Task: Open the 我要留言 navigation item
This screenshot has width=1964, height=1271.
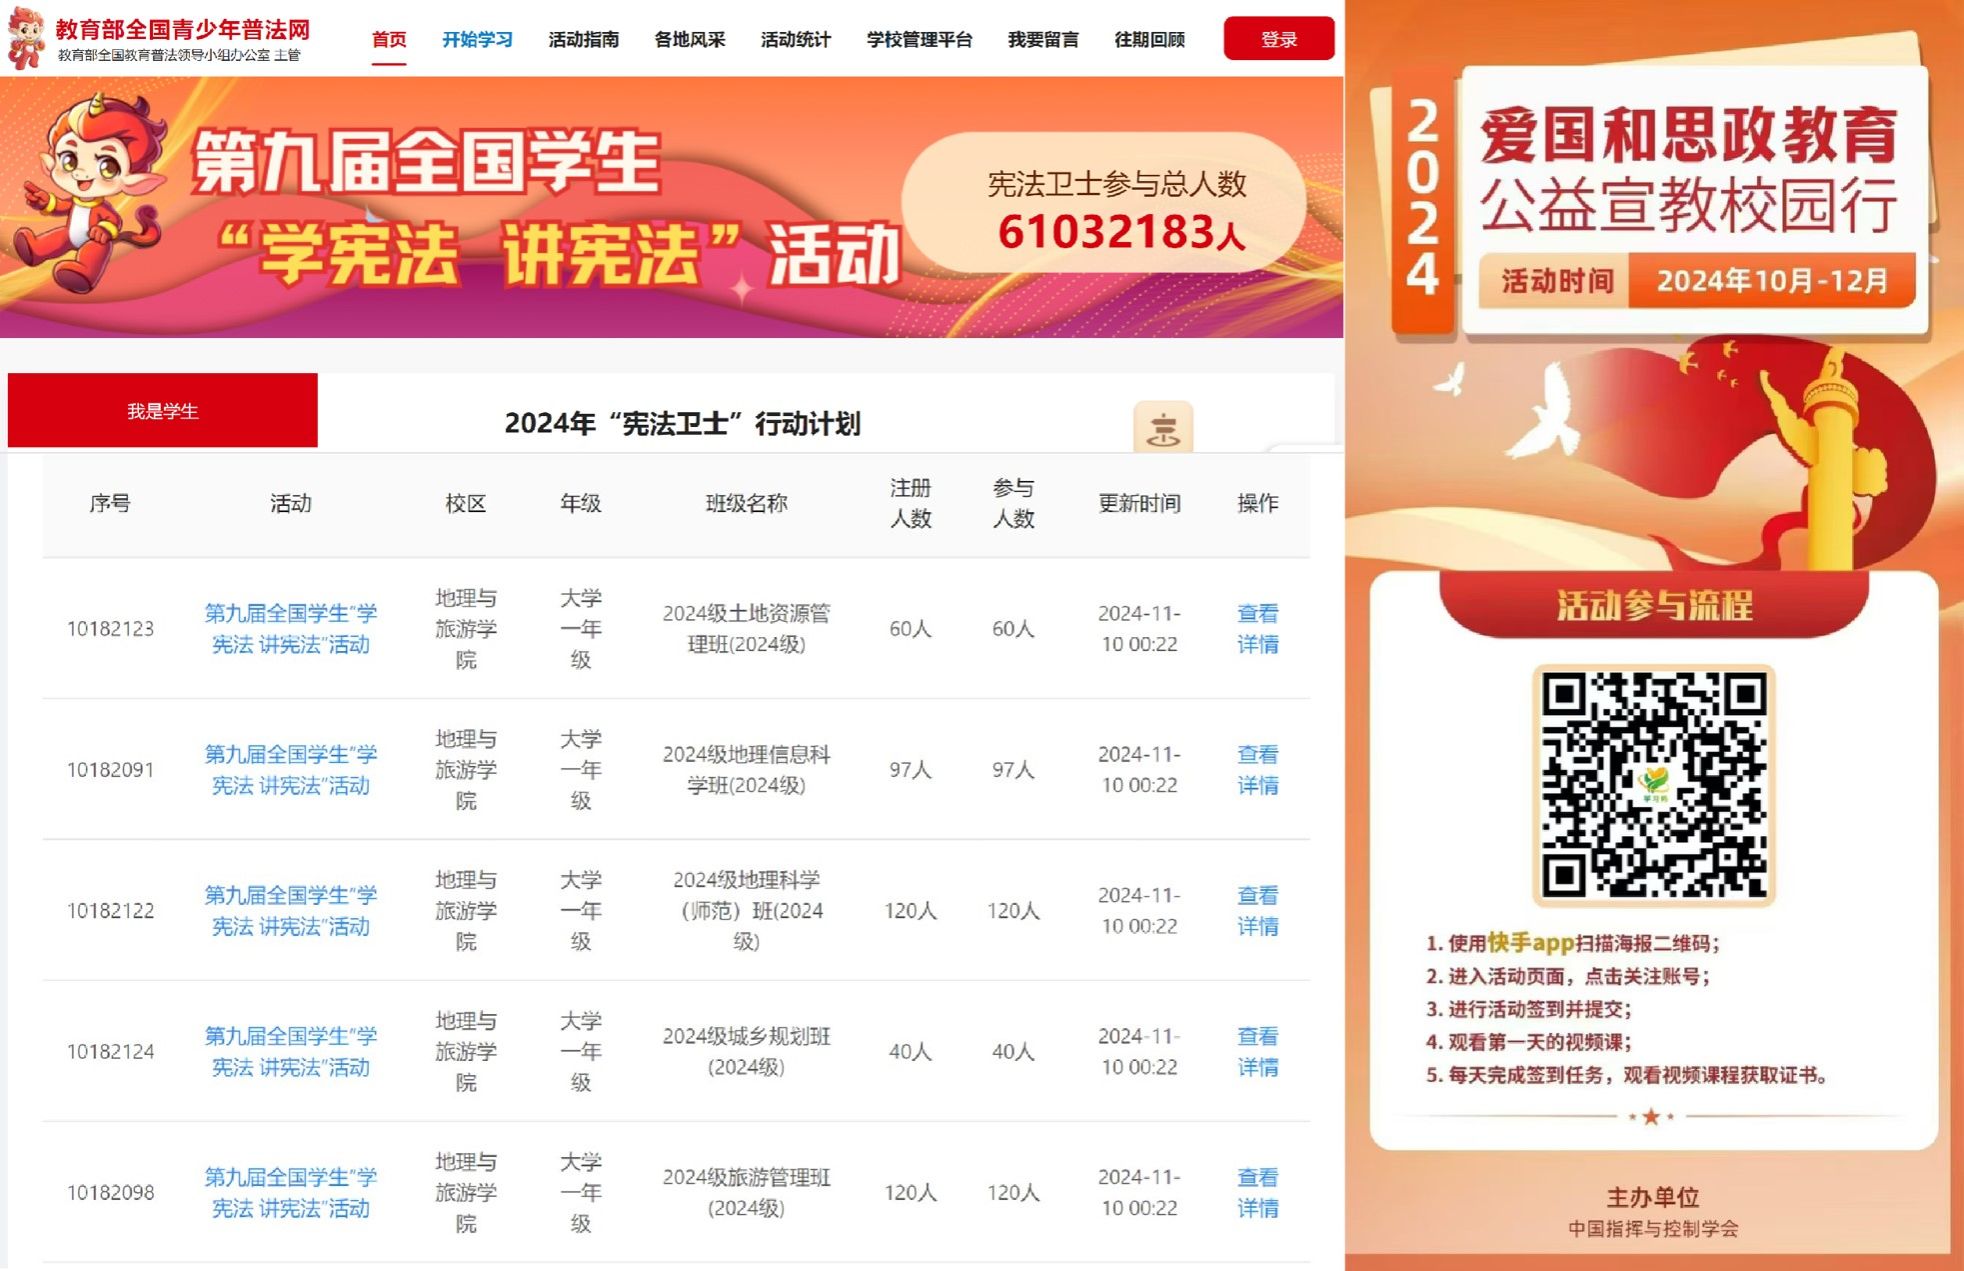Action: tap(1043, 40)
